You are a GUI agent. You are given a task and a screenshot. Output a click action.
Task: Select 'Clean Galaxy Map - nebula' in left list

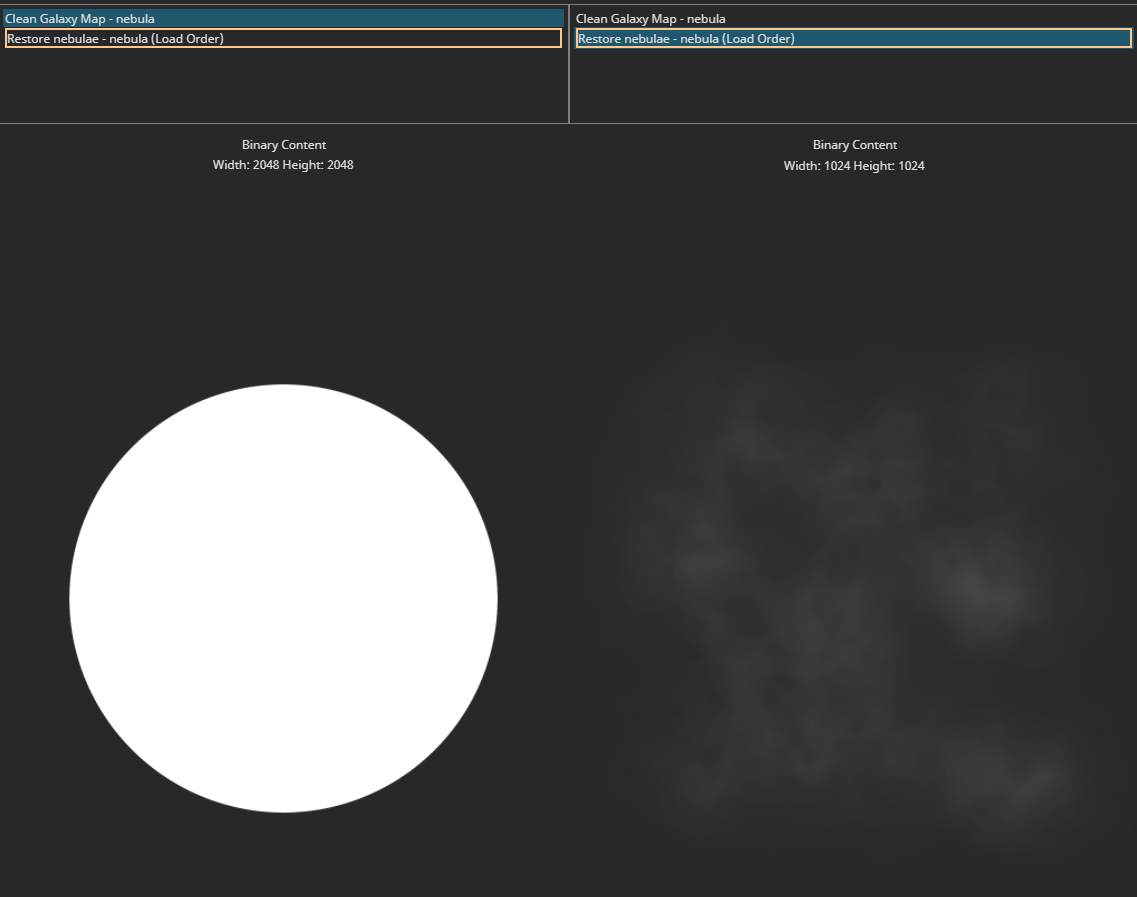(283, 19)
